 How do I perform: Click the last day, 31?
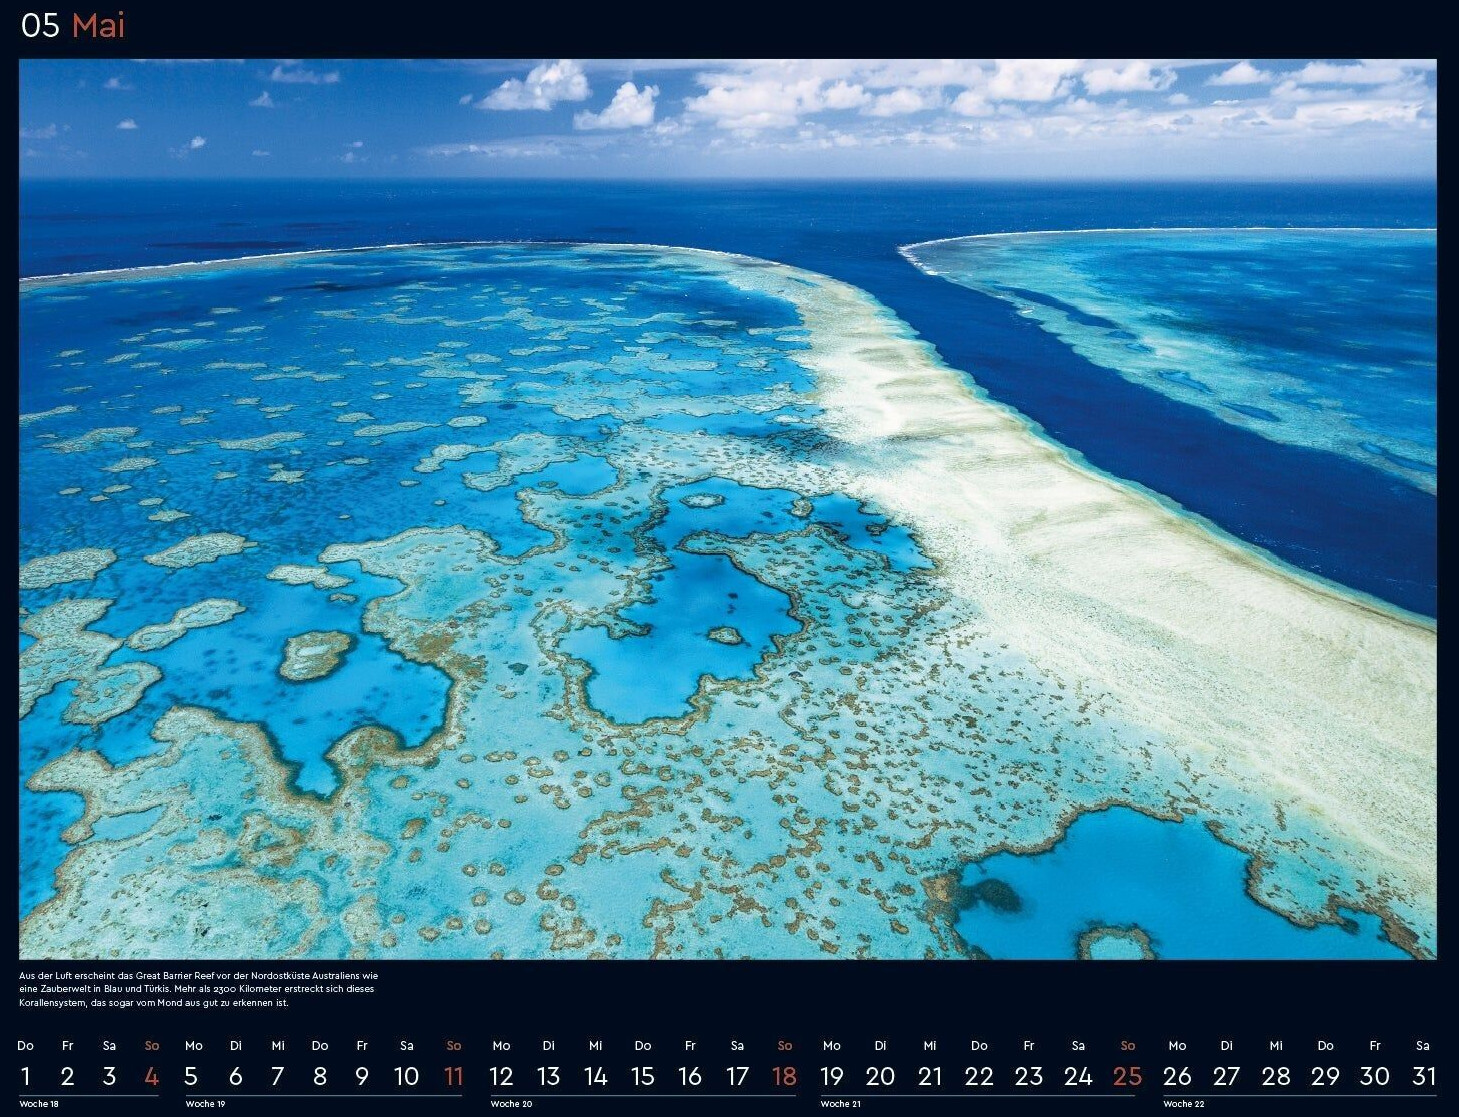point(1423,1076)
